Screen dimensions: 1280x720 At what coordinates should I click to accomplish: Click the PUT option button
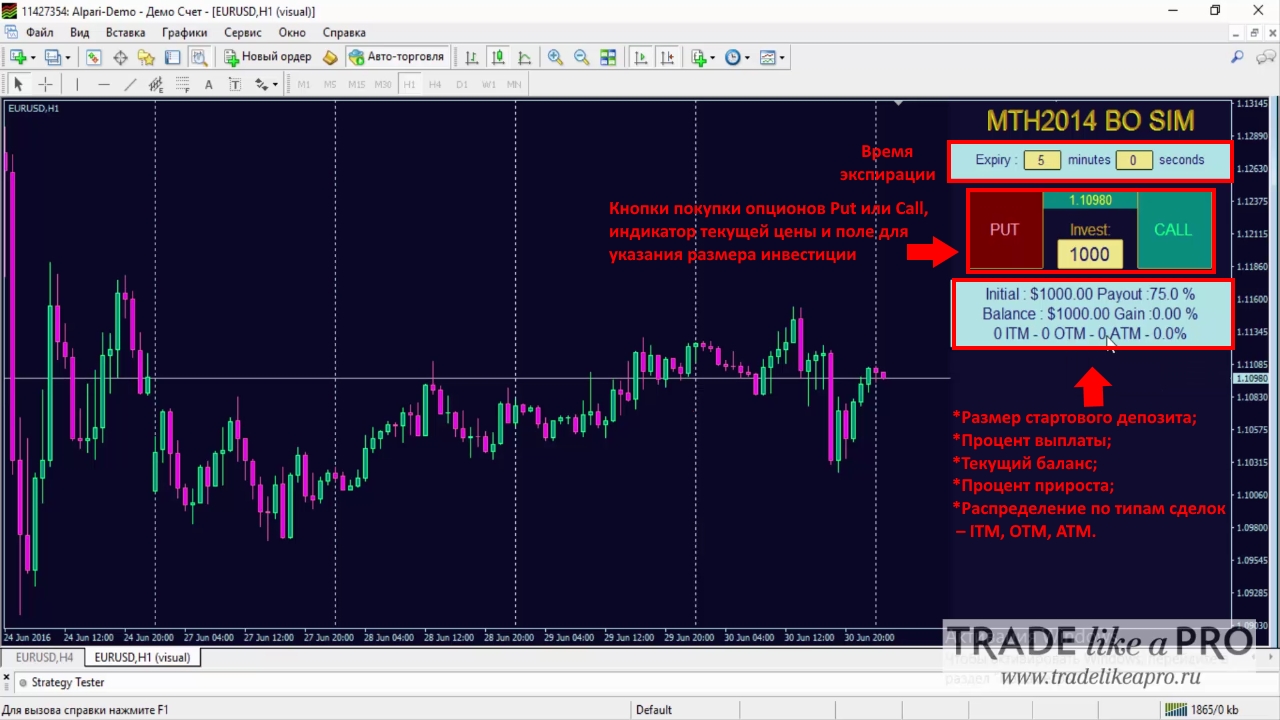tap(1004, 230)
